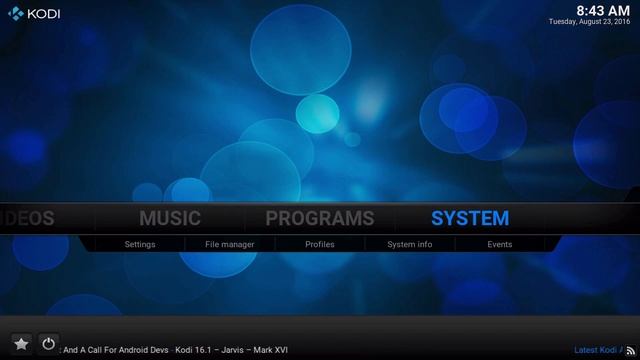Open System info

(x=409, y=244)
